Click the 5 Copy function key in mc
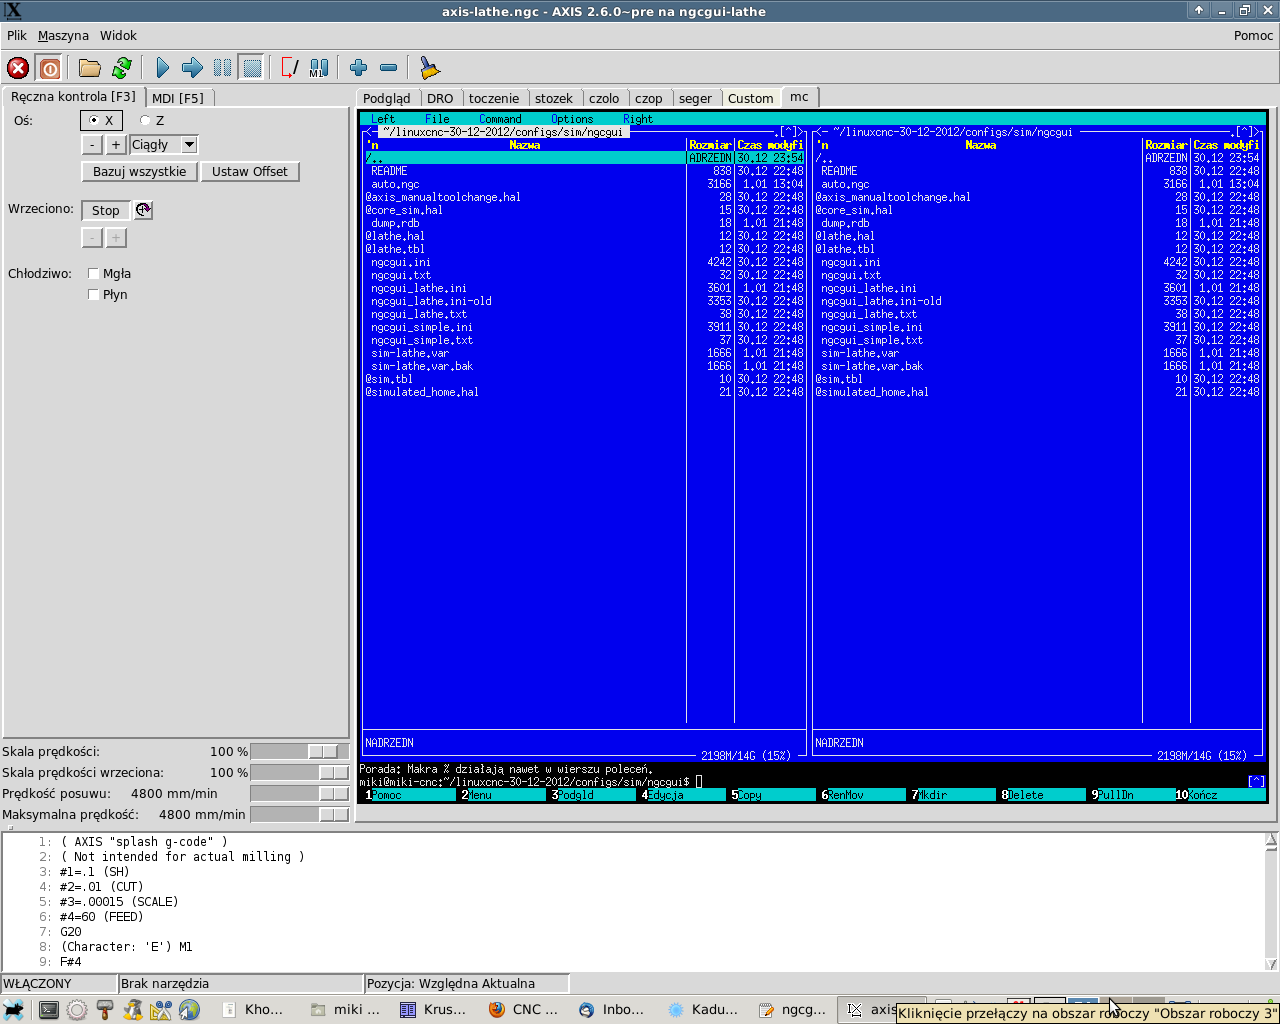The image size is (1280, 1024). (x=772, y=795)
